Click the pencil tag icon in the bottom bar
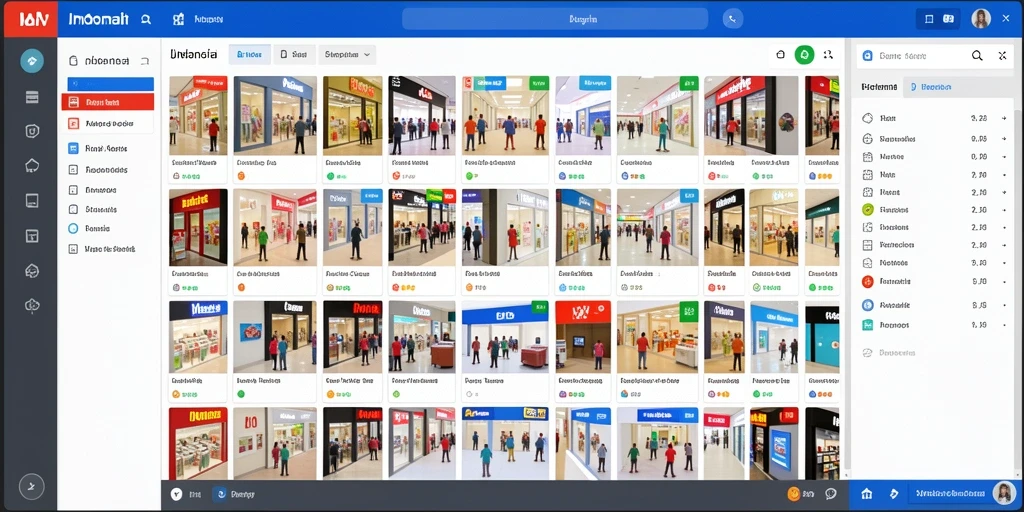 pyautogui.click(x=895, y=494)
